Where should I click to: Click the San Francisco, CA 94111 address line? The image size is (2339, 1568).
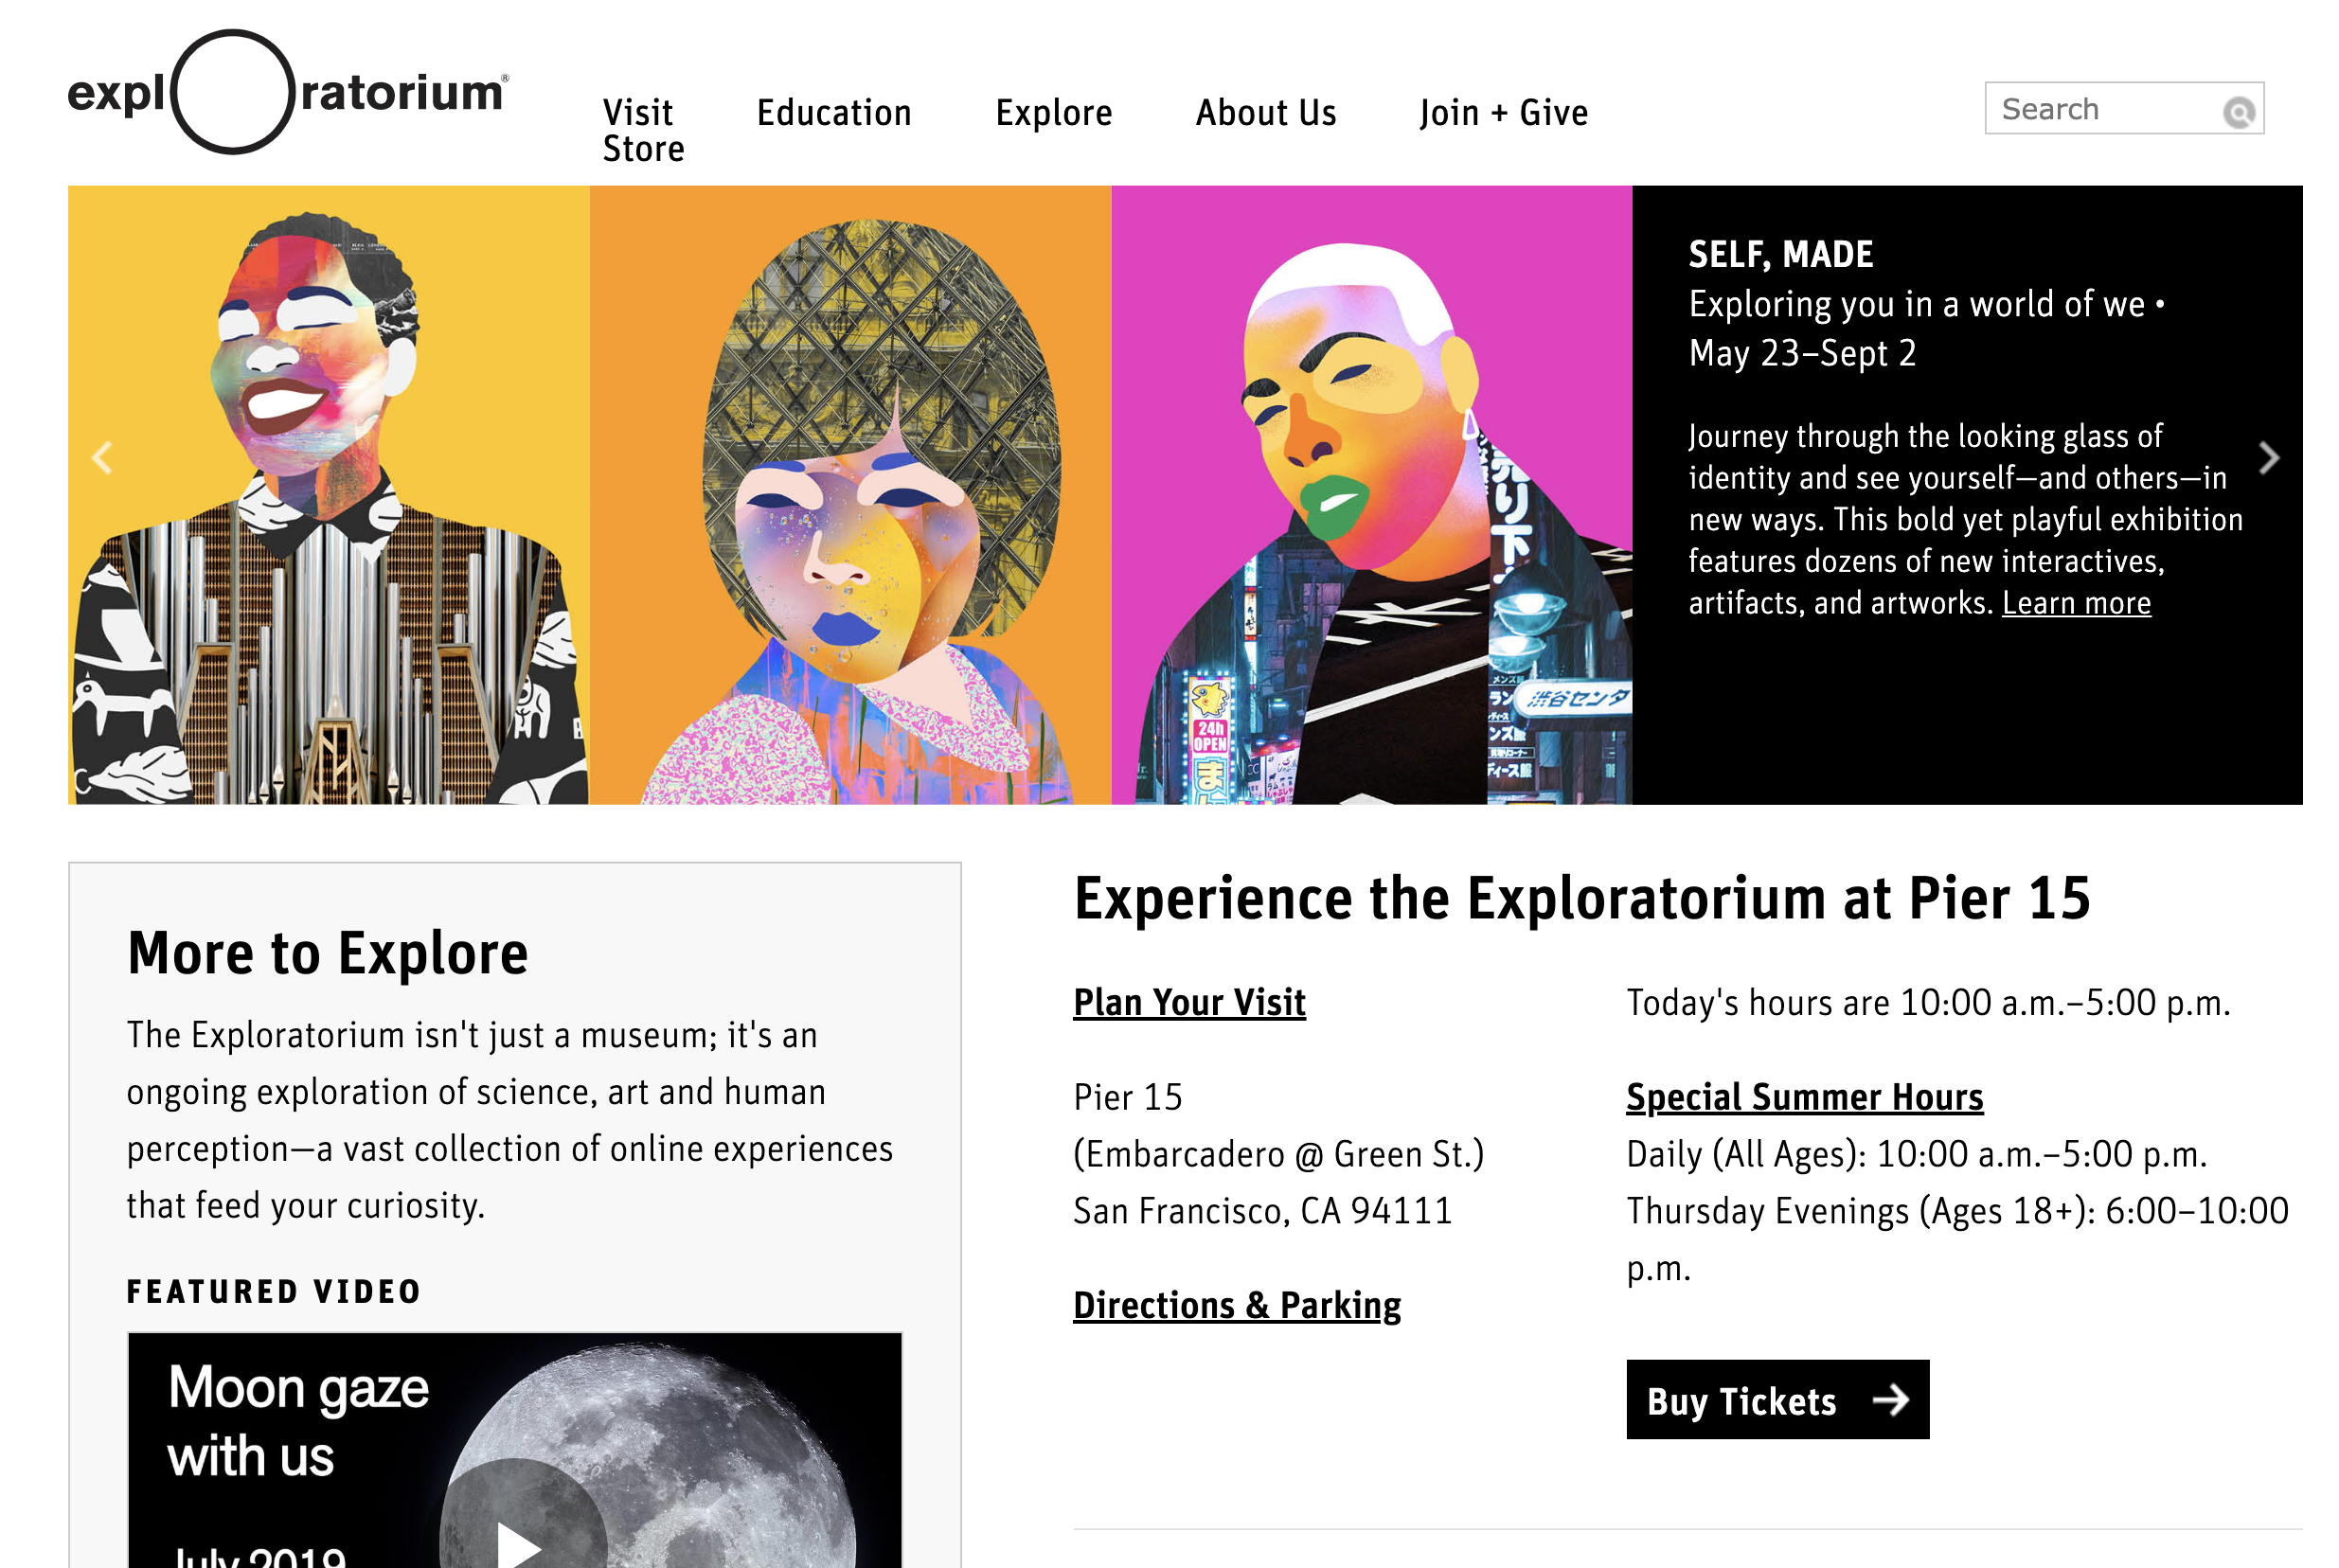pyautogui.click(x=1261, y=1211)
